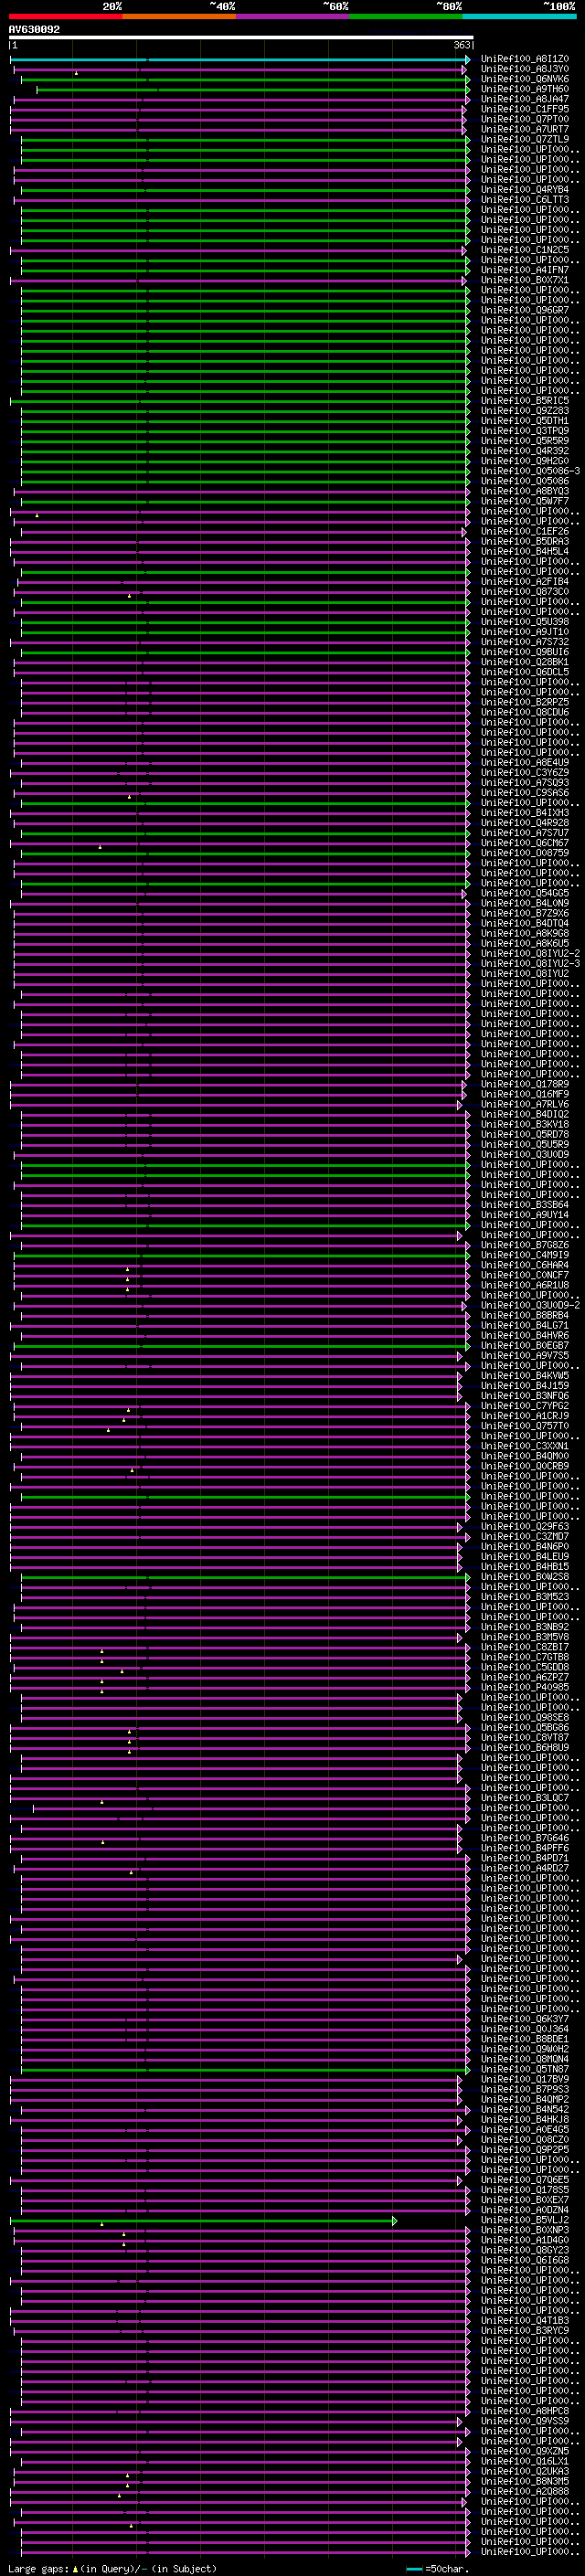Open hit UniRef100_Q7PT00

(525, 119)
